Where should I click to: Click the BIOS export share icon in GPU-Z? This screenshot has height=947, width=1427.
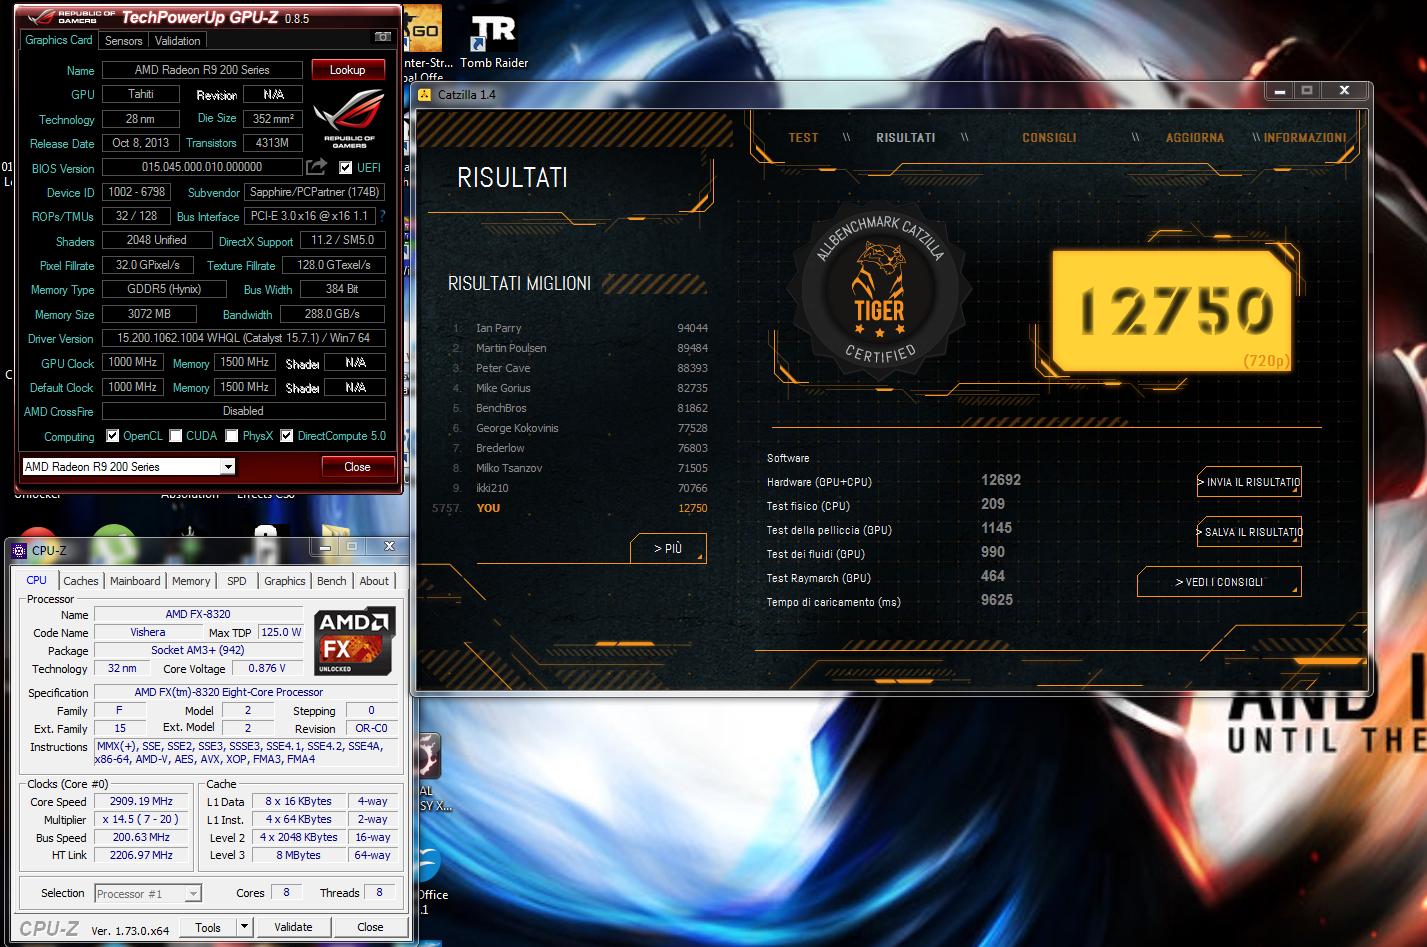pyautogui.click(x=316, y=167)
